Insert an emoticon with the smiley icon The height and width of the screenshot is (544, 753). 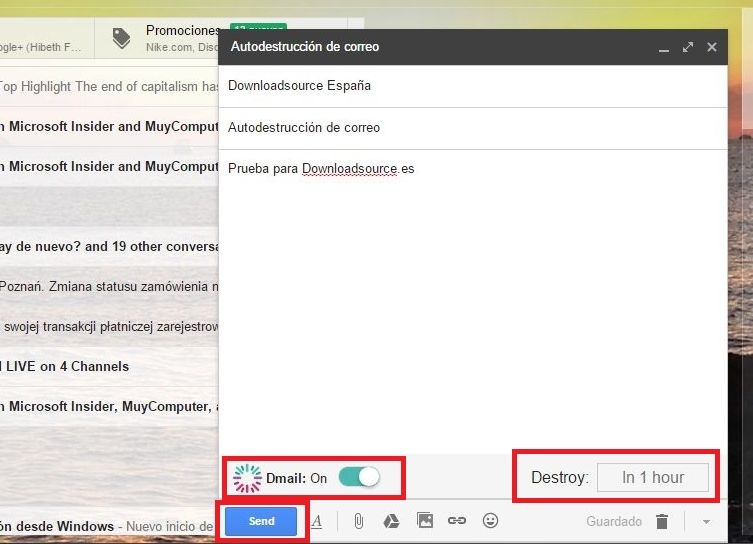[490, 520]
